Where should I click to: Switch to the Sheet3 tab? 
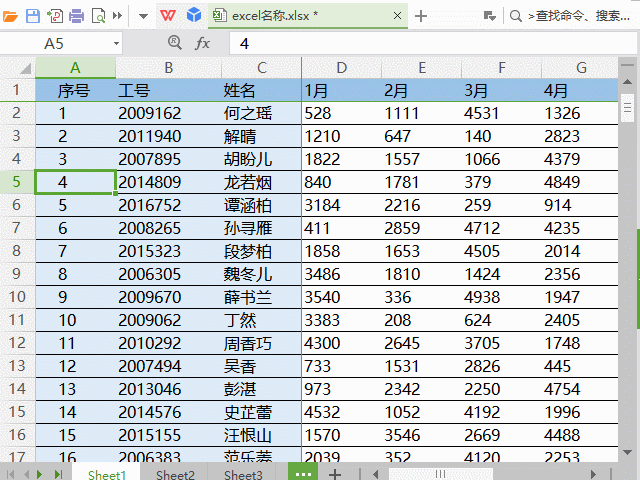tap(243, 474)
